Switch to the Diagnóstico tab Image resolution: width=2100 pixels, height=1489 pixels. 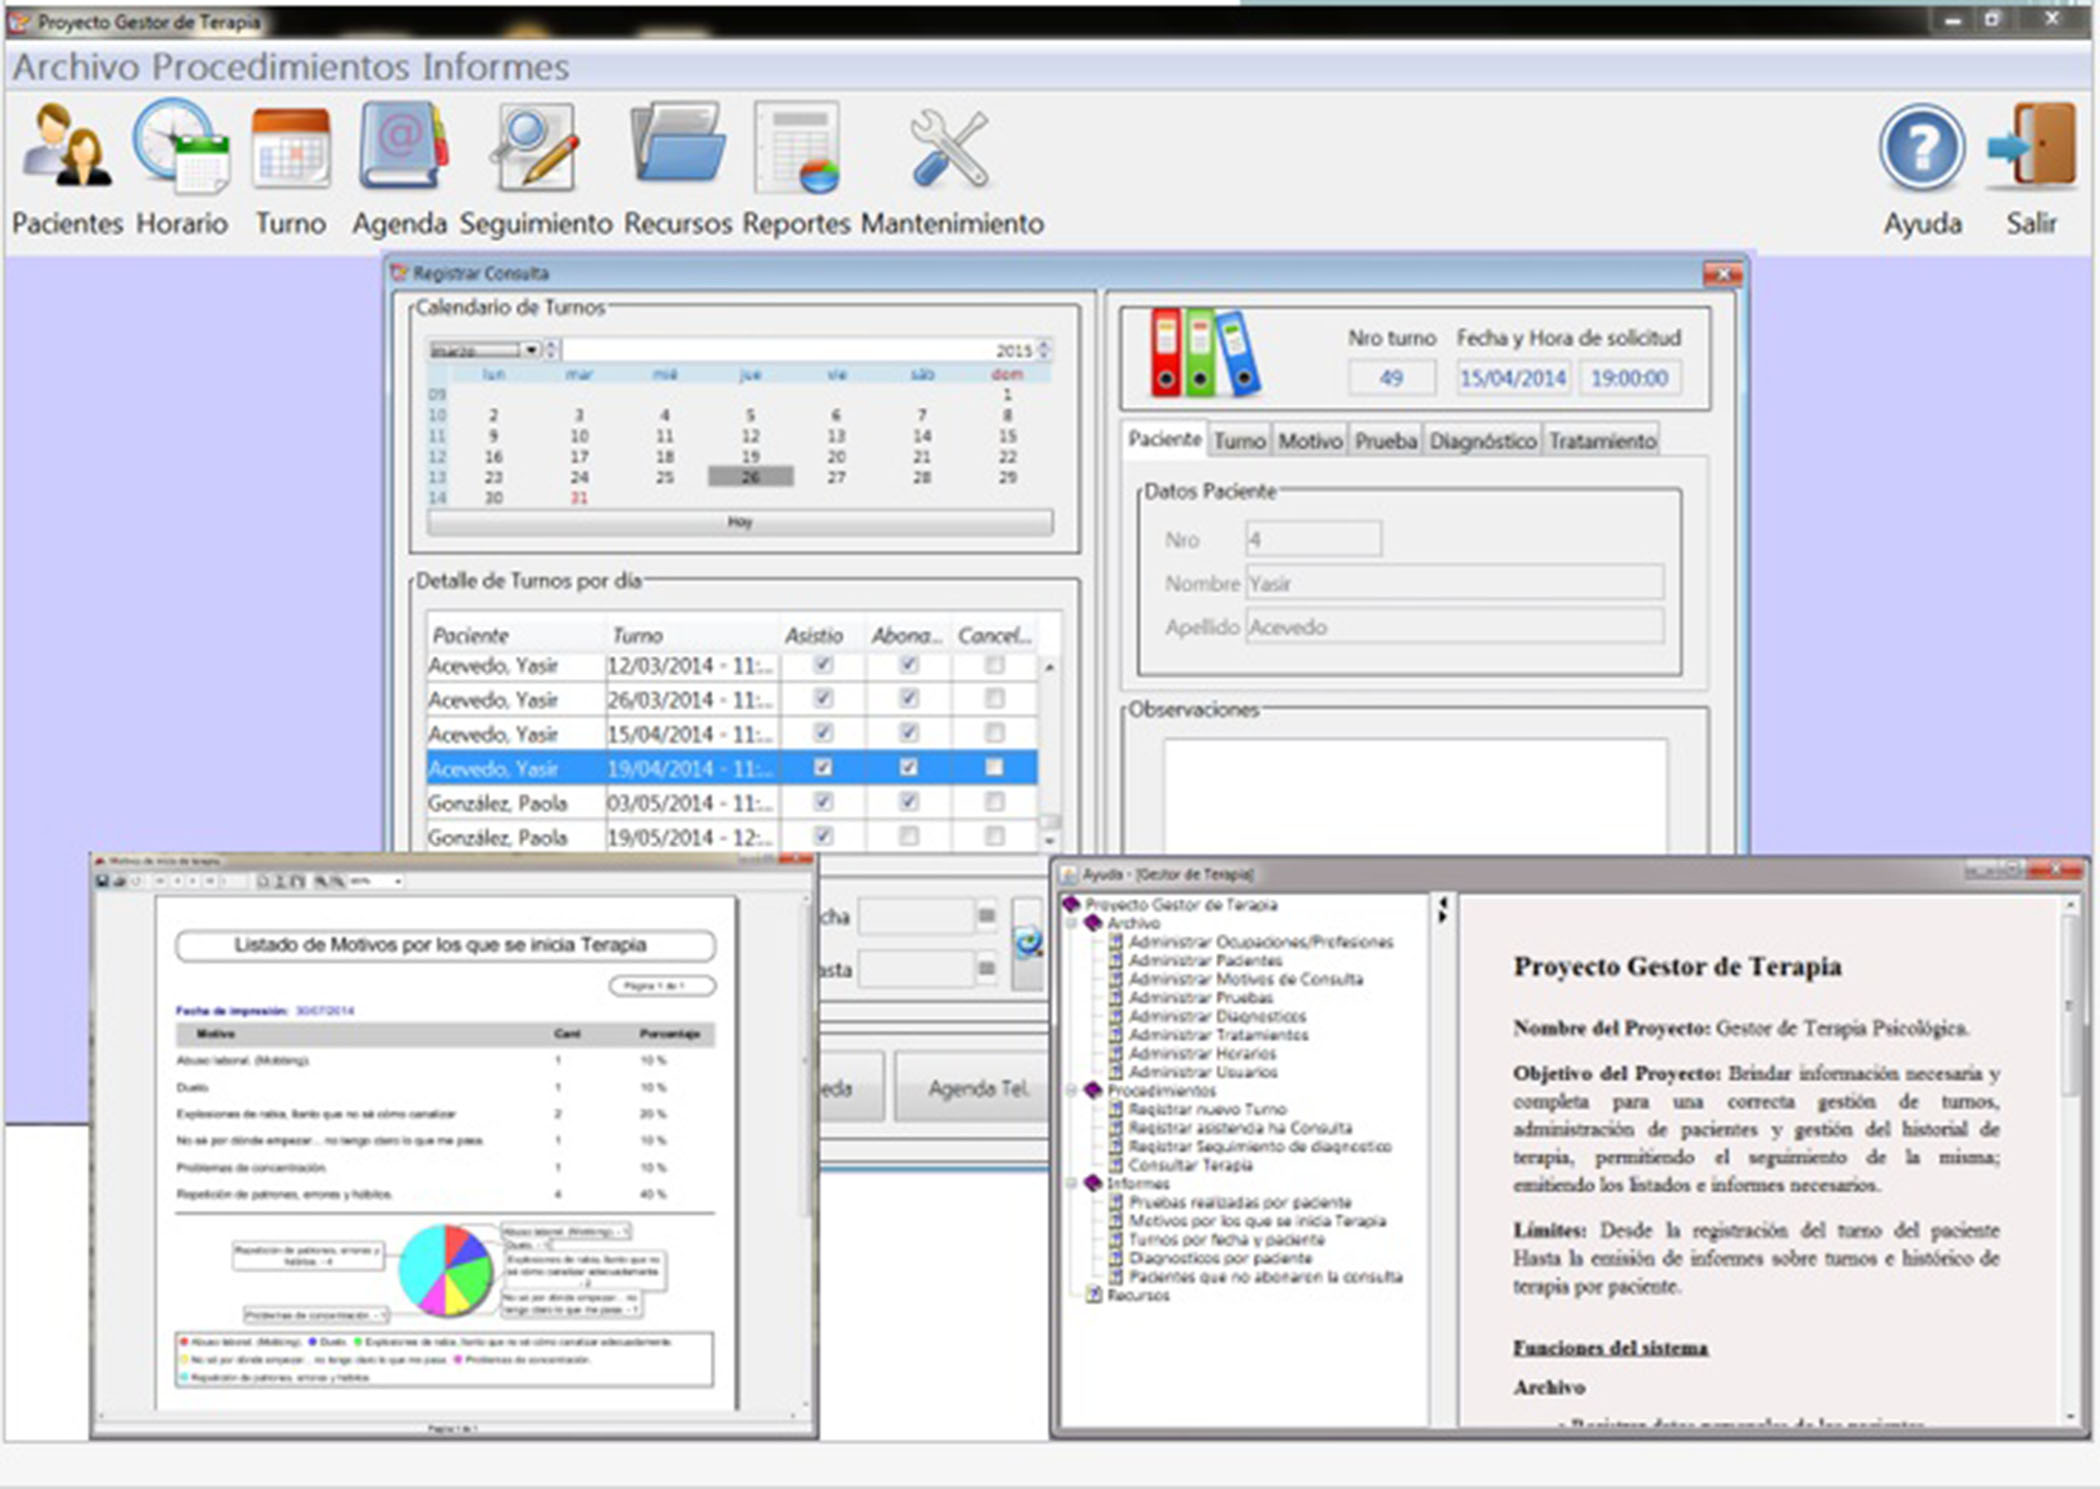click(x=1482, y=441)
